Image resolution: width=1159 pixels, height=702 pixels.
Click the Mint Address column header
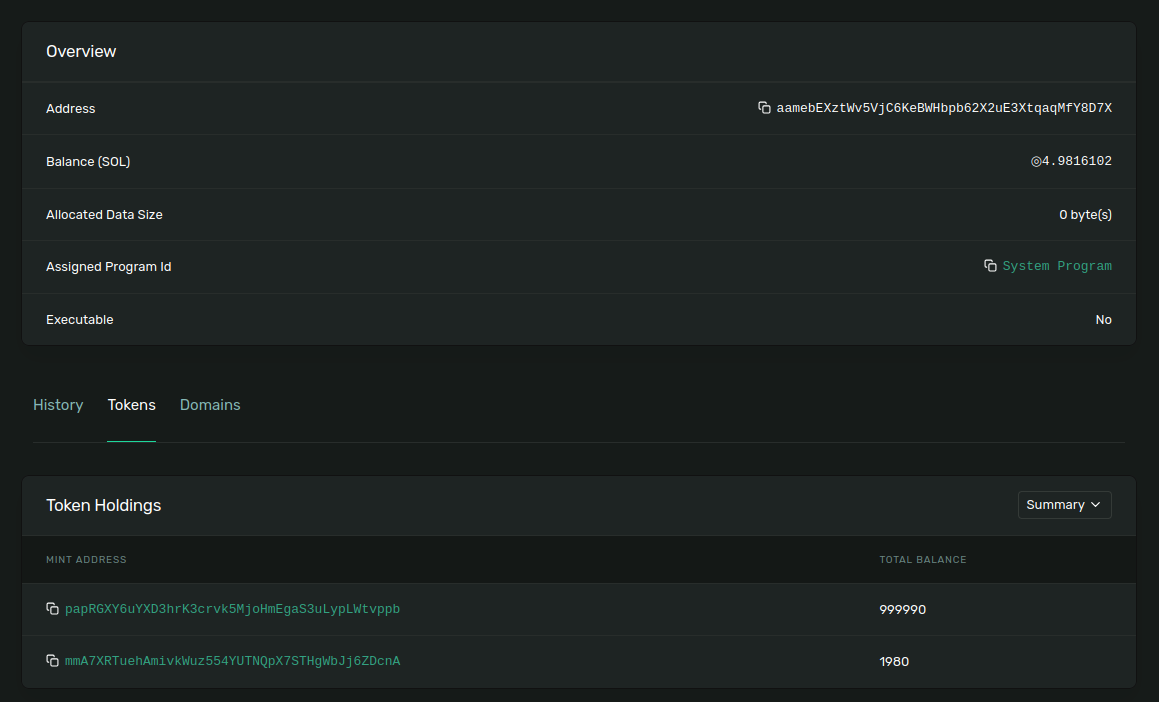pyautogui.click(x=86, y=559)
